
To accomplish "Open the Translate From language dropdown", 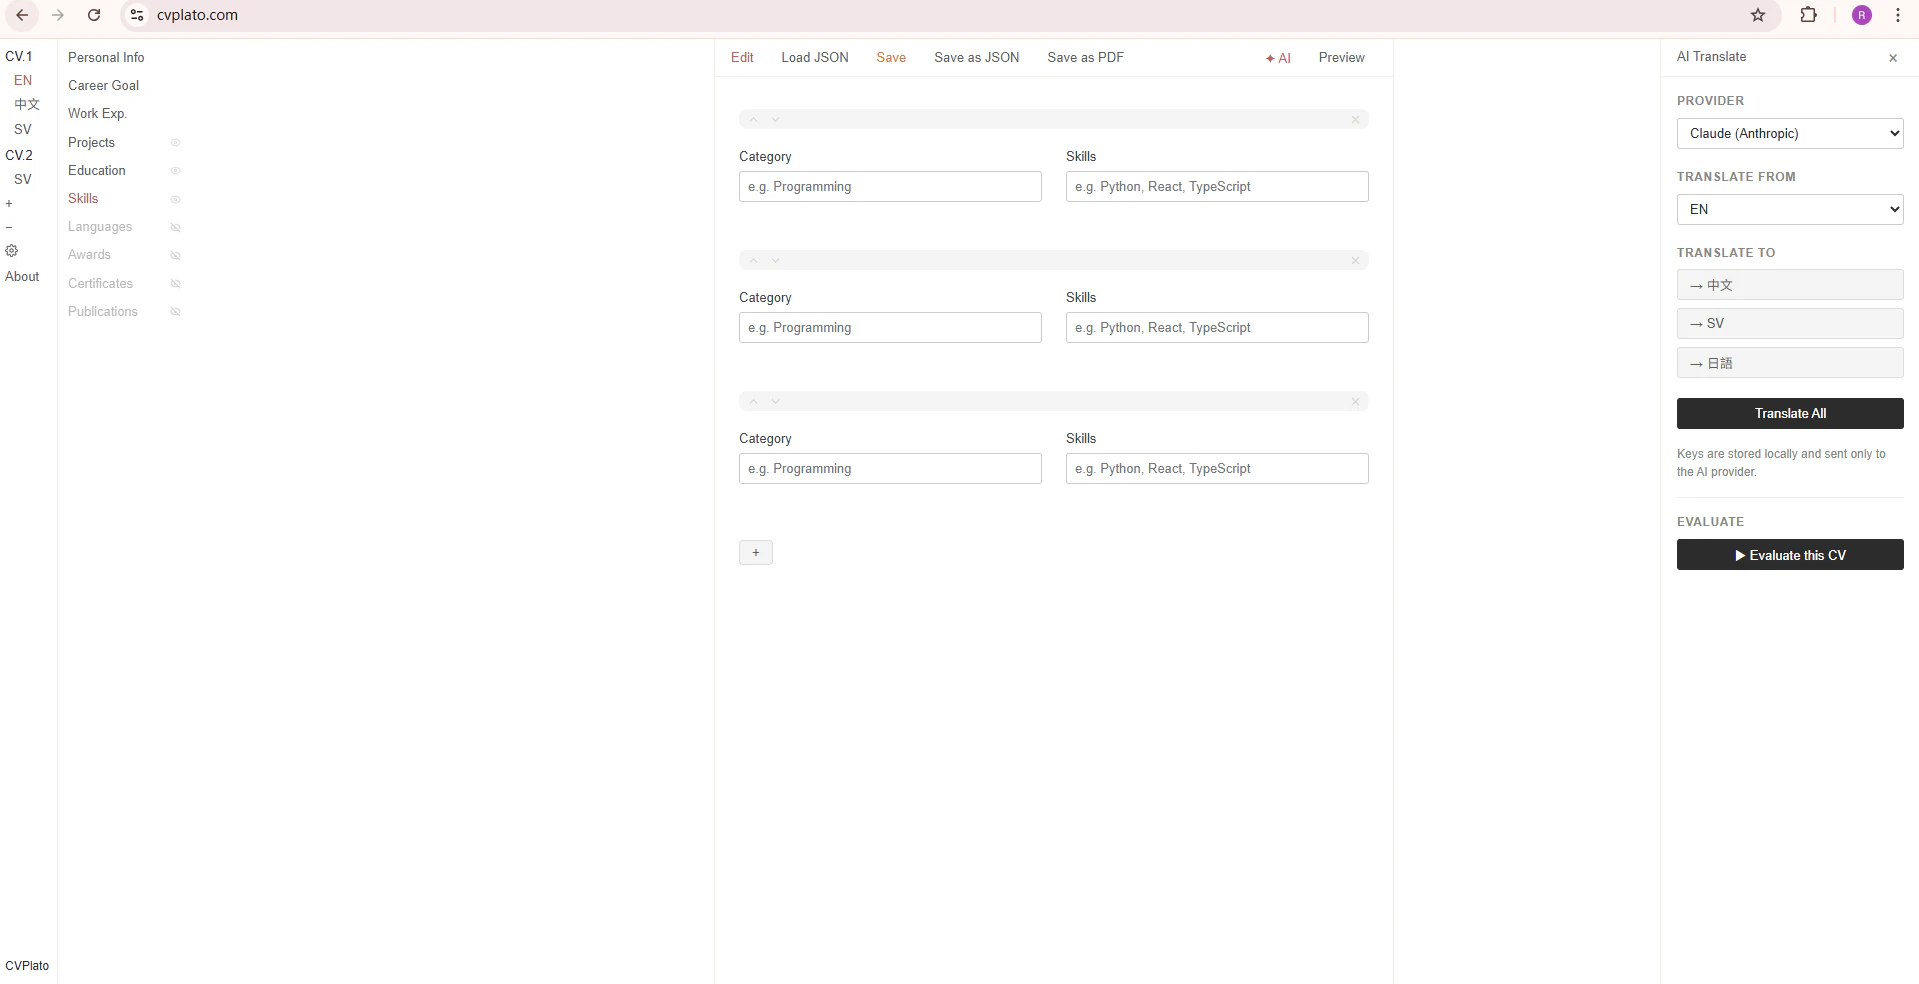I will (x=1789, y=209).
